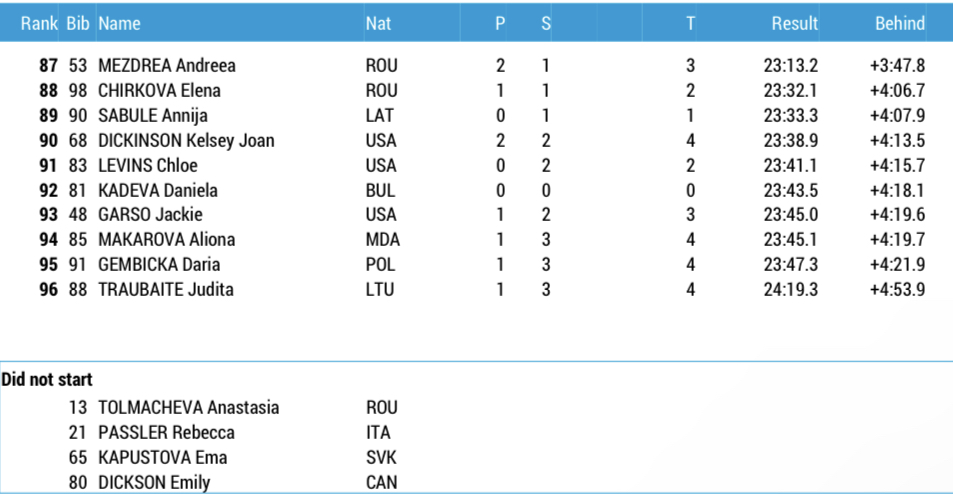The image size is (953, 494).
Task: Click the Result column header
Action: point(795,23)
